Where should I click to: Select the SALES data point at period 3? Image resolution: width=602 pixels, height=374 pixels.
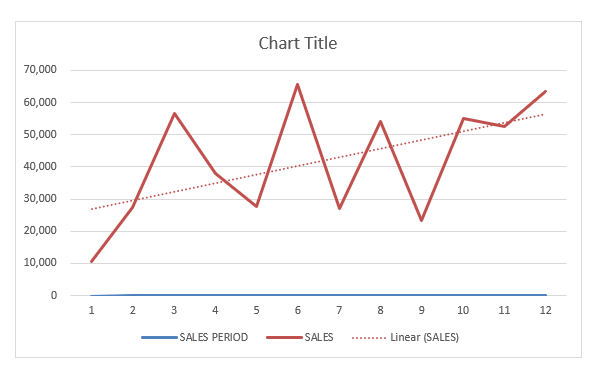(174, 114)
